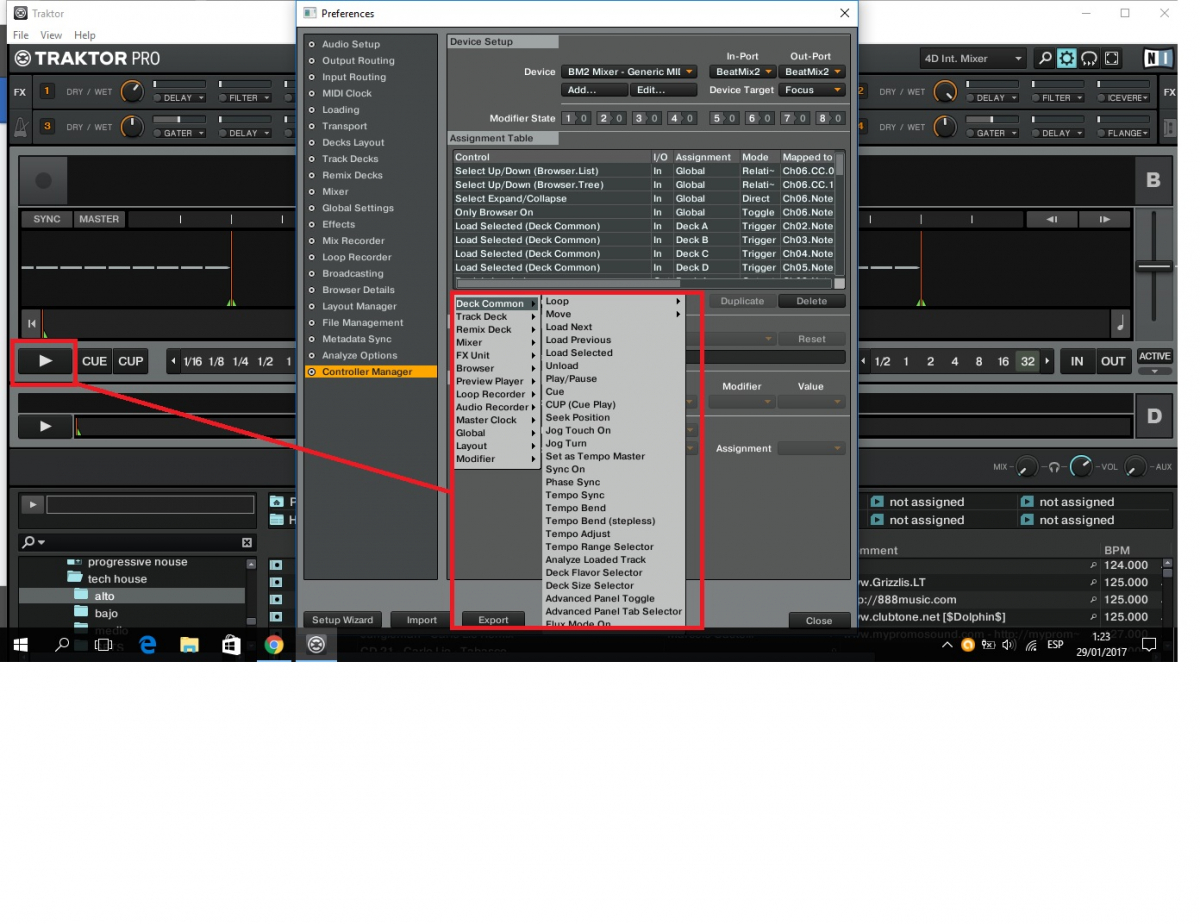1200x924 pixels.
Task: Toggle MASTER on Deck A
Action: click(99, 219)
